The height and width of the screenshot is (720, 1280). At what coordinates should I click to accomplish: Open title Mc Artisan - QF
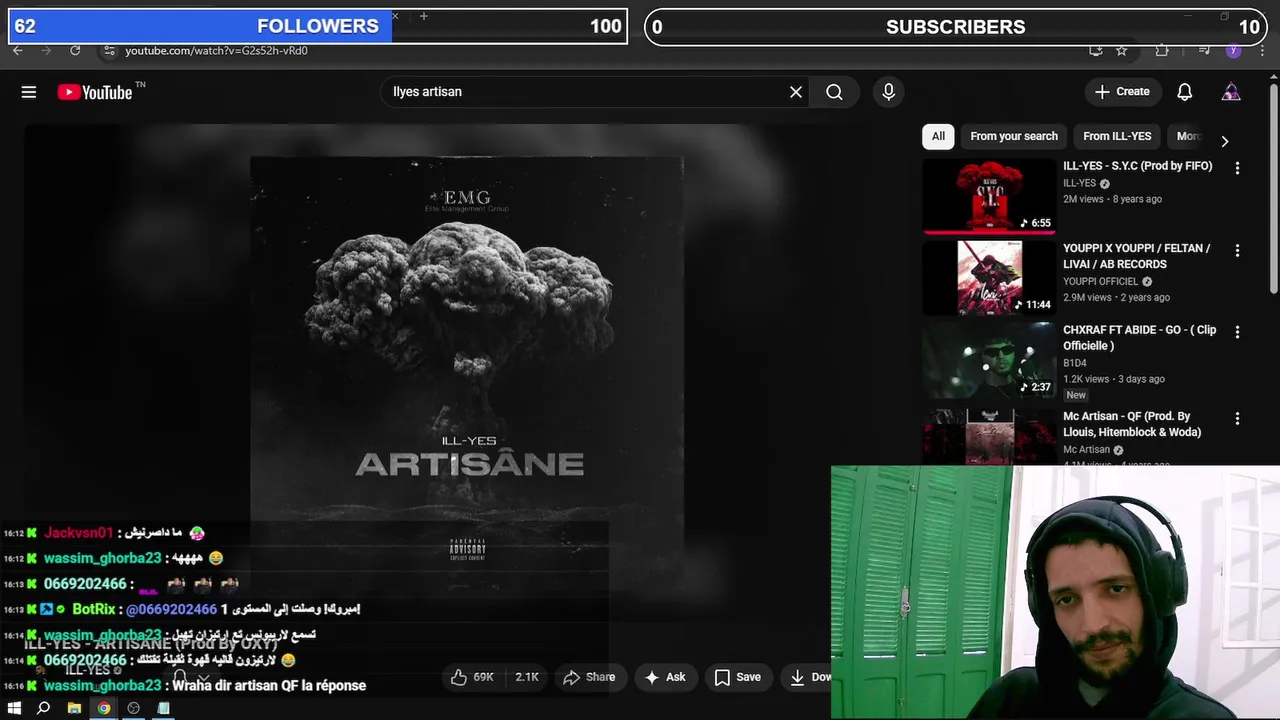pos(1132,424)
